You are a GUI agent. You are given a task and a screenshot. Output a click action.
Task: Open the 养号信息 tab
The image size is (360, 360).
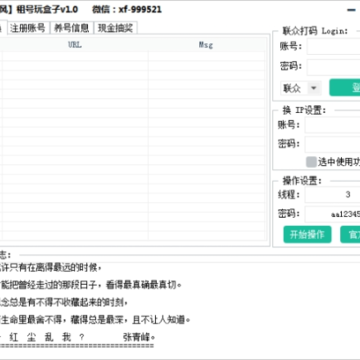click(72, 28)
